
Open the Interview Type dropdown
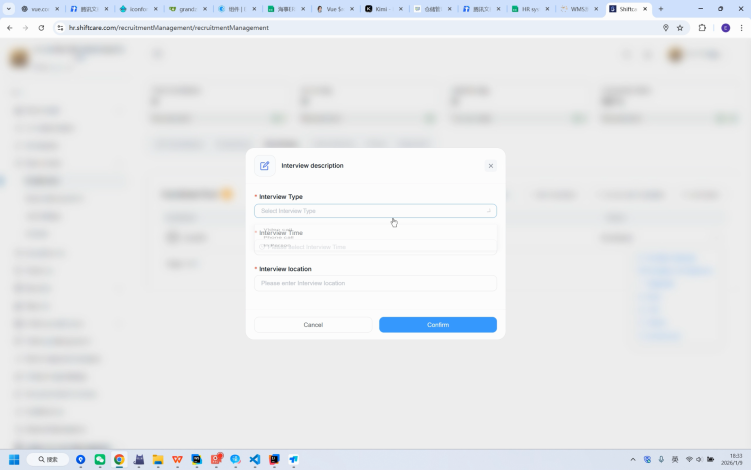tap(370, 211)
